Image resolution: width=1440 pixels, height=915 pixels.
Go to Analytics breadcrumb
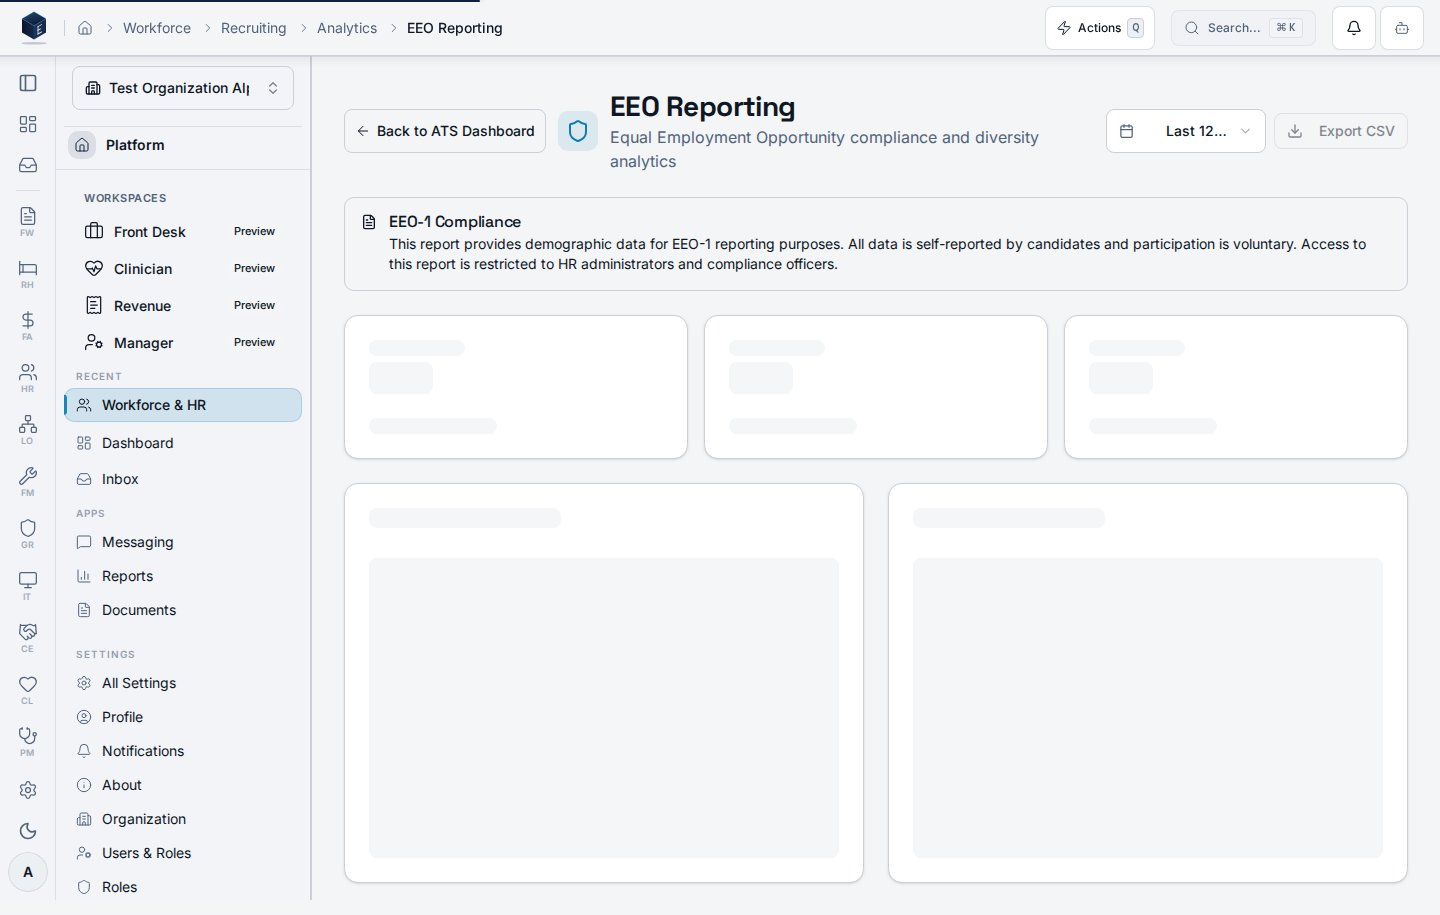coord(347,28)
